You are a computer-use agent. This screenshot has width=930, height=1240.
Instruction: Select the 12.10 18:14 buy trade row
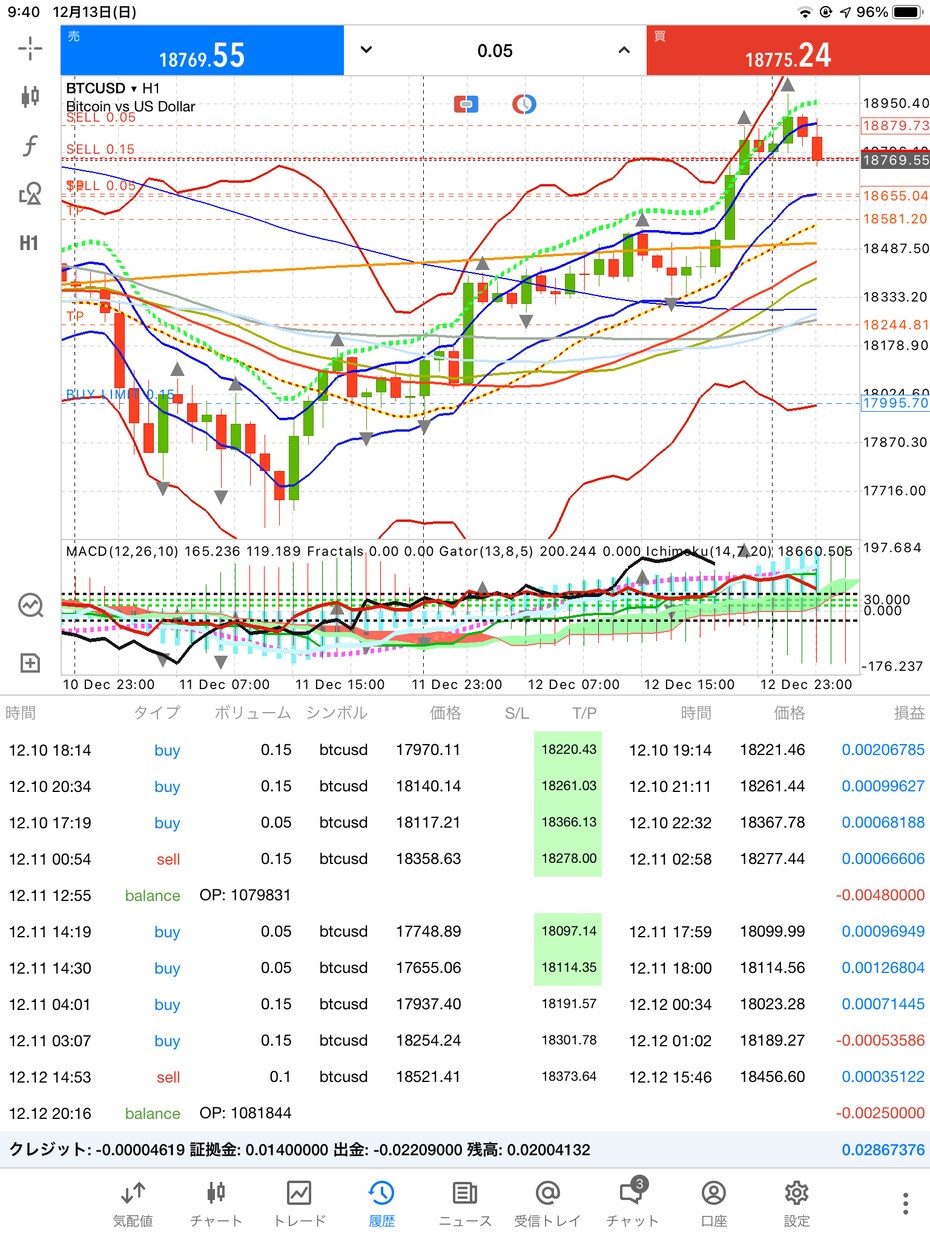click(465, 750)
